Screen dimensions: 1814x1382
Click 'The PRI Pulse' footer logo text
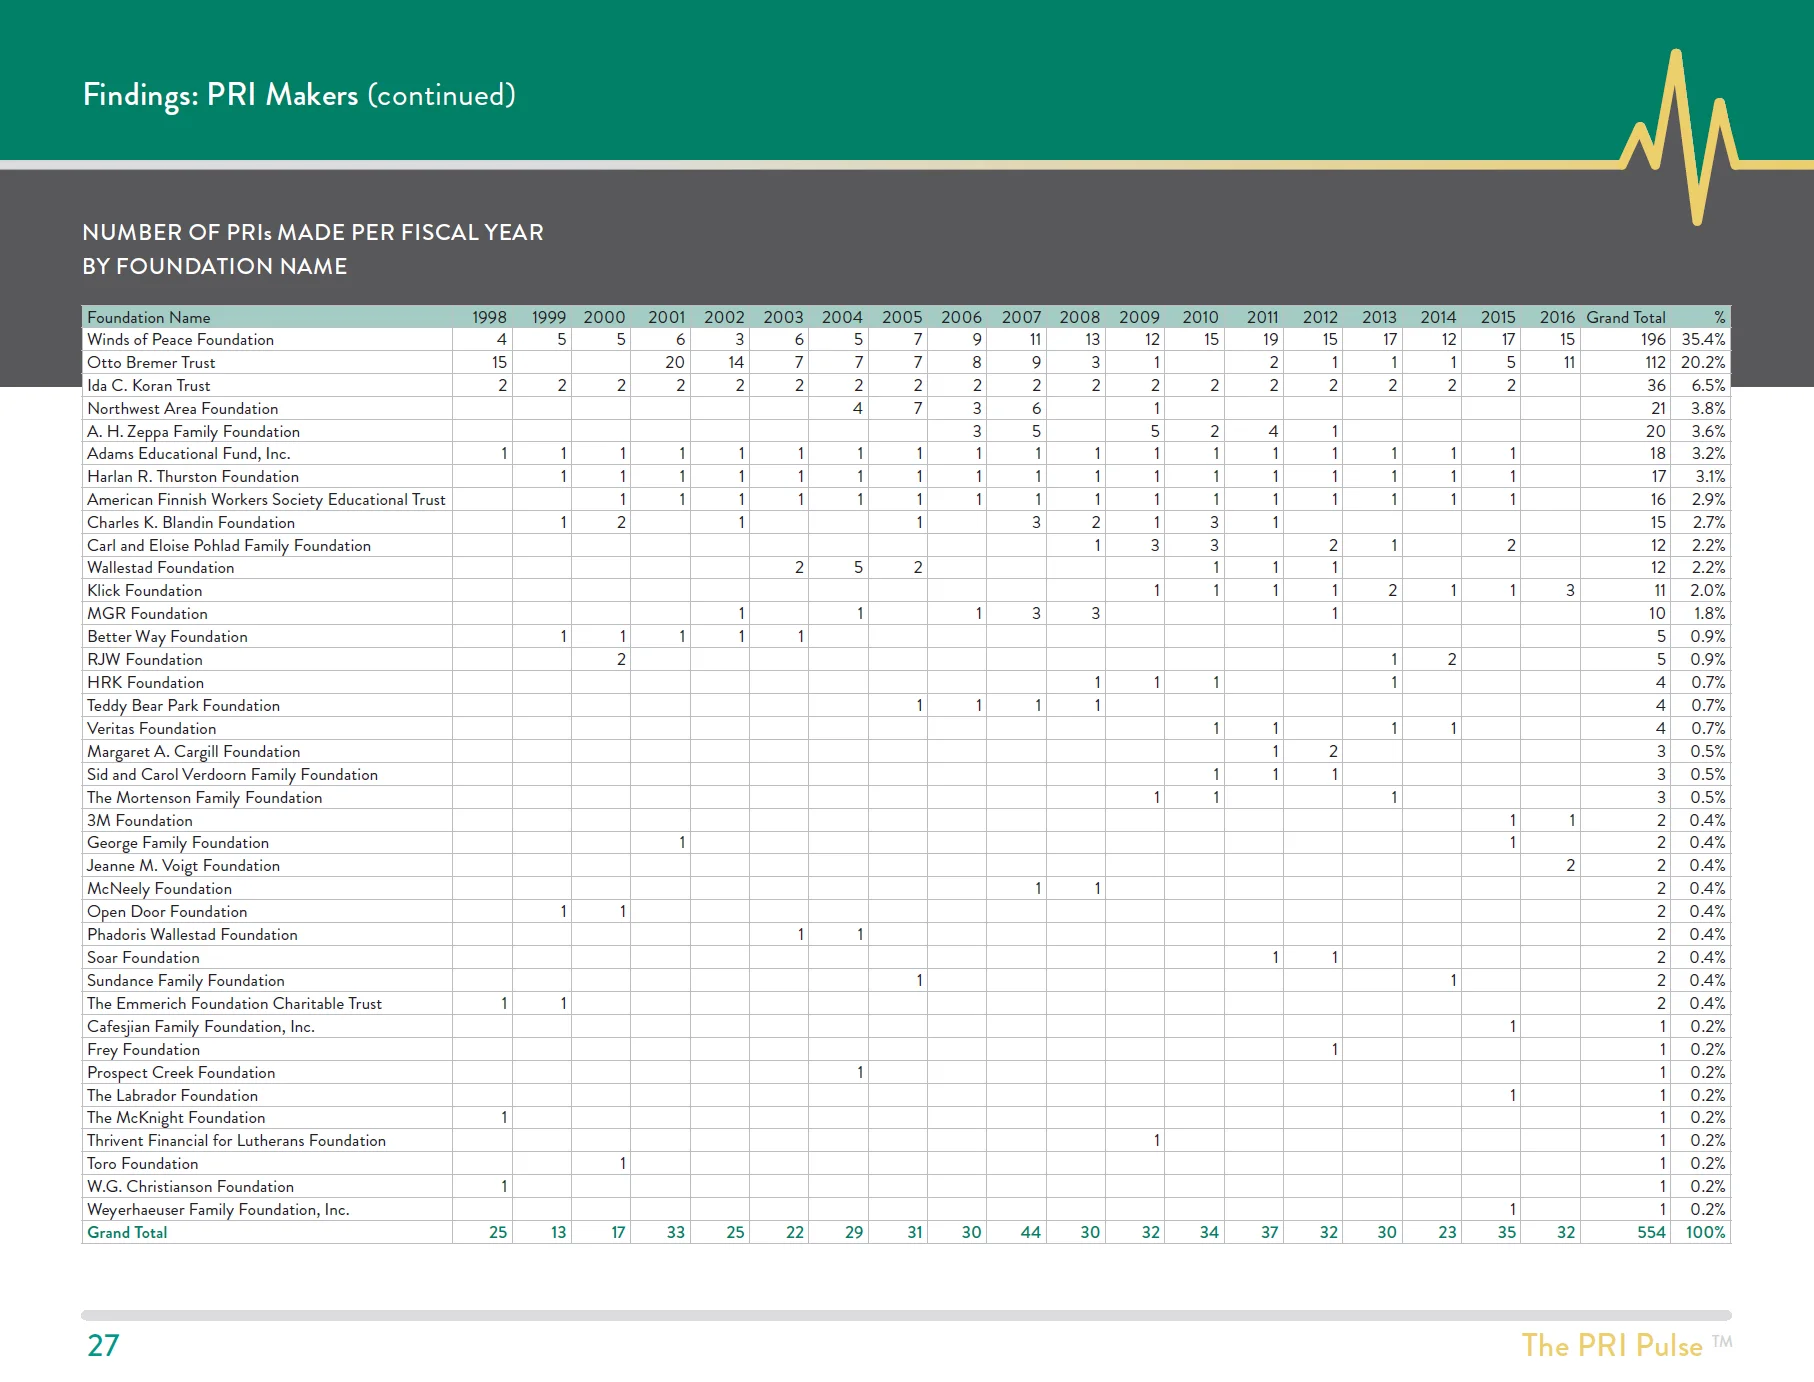pyautogui.click(x=1612, y=1346)
